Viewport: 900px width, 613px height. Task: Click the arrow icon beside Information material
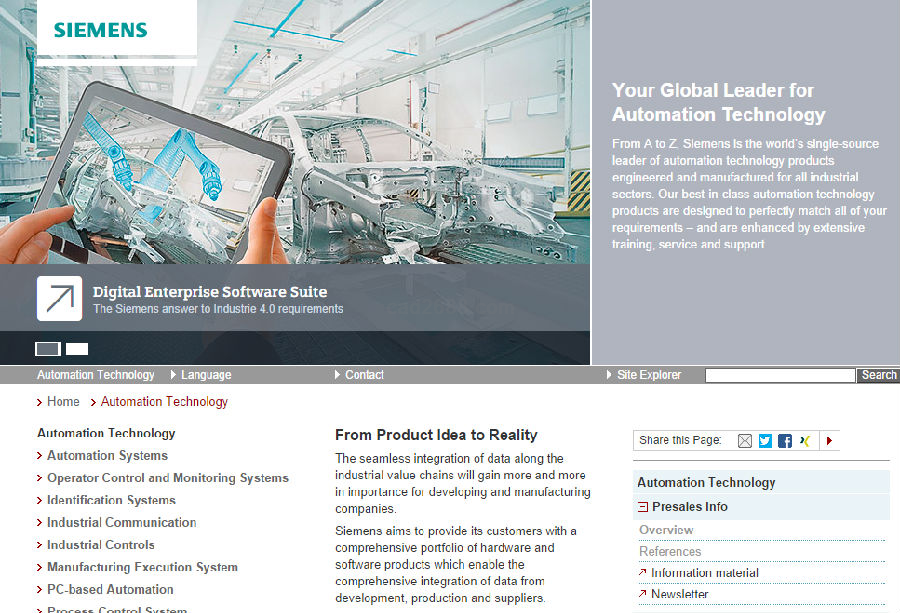click(x=643, y=573)
